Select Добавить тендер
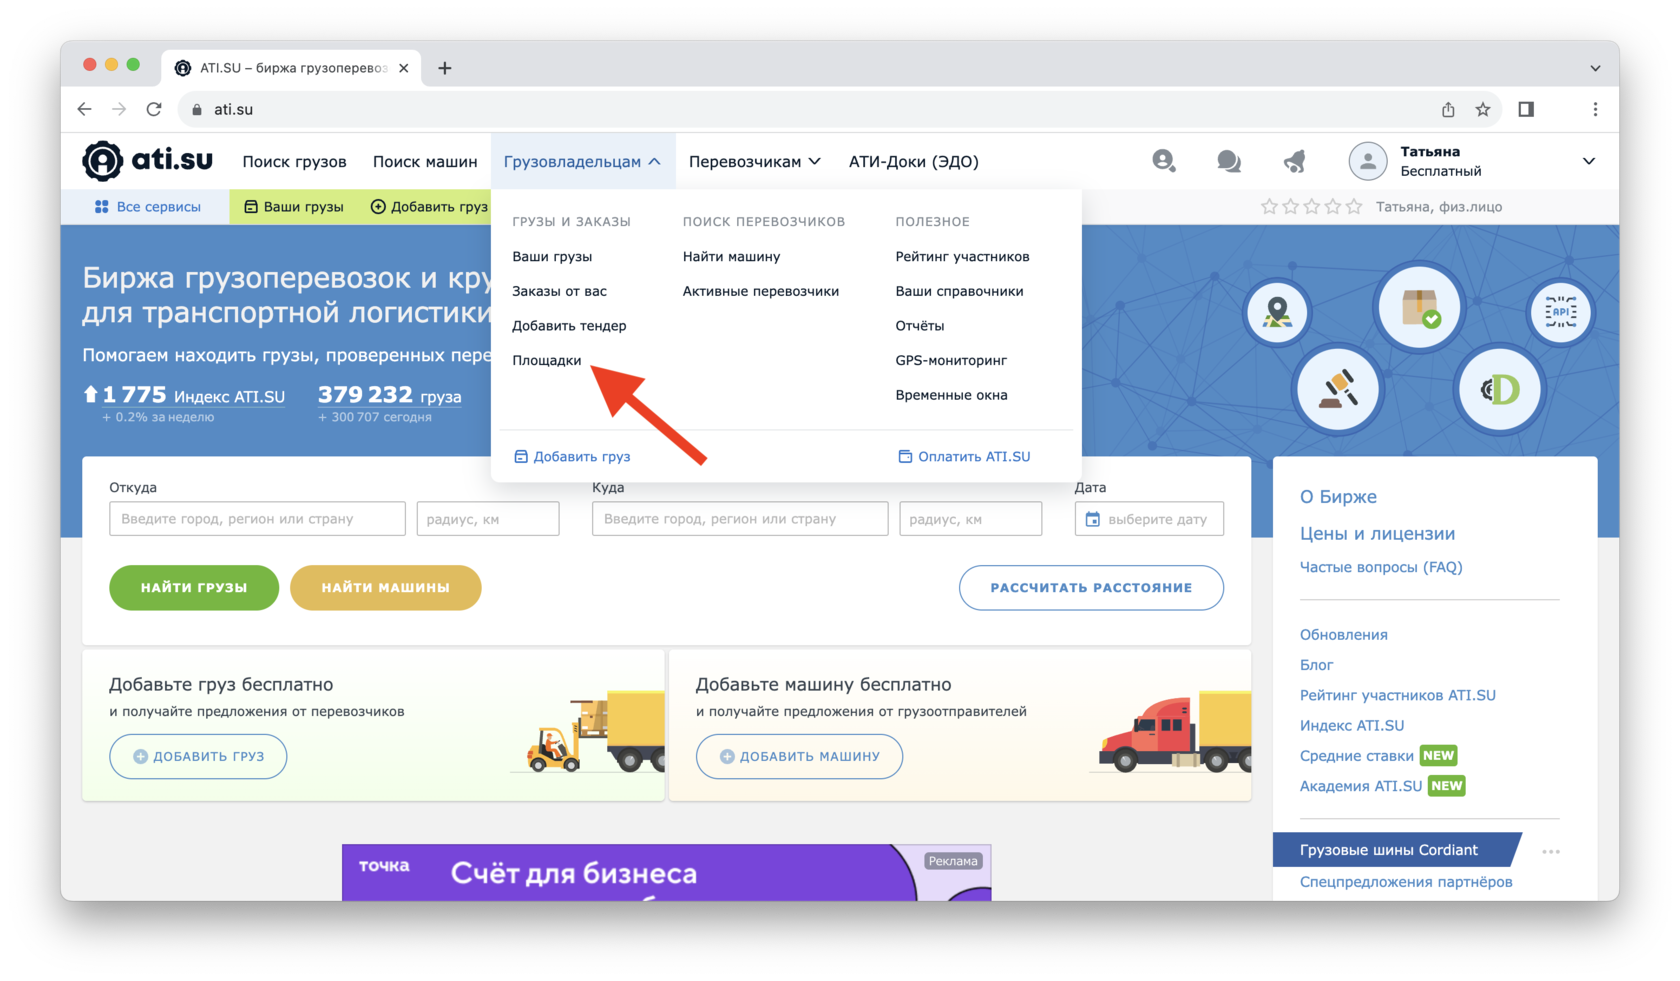The image size is (1680, 981). (569, 326)
